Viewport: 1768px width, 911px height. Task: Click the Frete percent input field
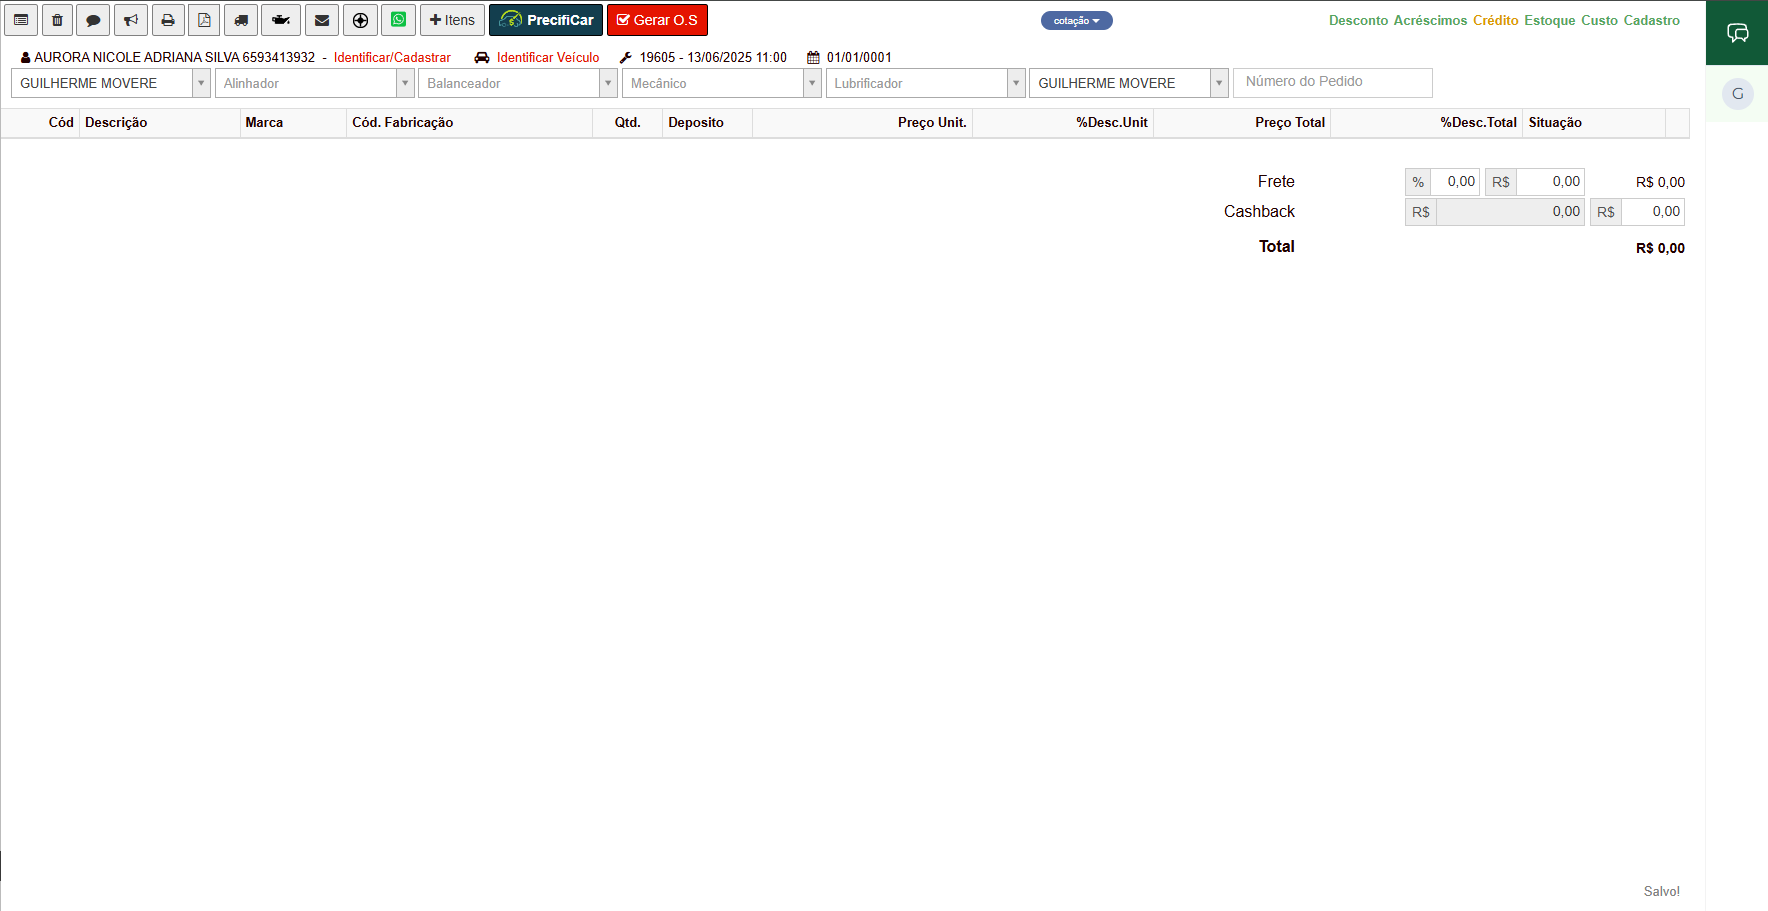tap(1455, 182)
